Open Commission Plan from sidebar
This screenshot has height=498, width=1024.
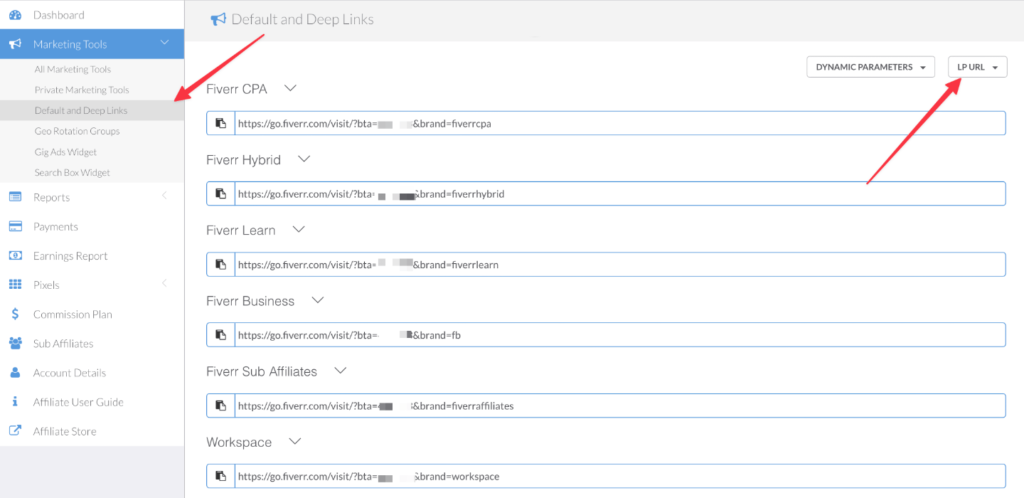[72, 314]
